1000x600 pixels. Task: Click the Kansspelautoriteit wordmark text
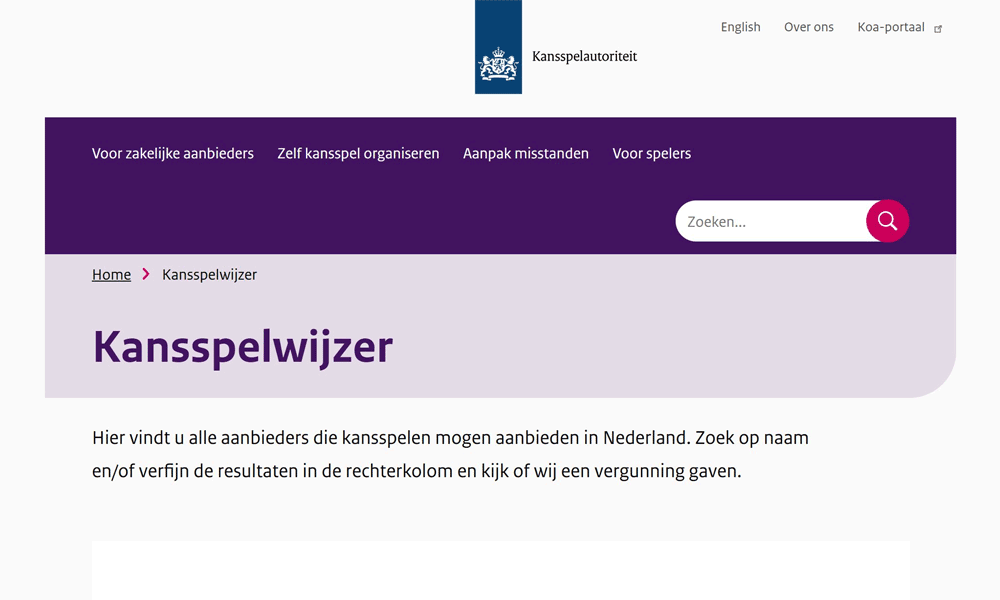[x=584, y=56]
